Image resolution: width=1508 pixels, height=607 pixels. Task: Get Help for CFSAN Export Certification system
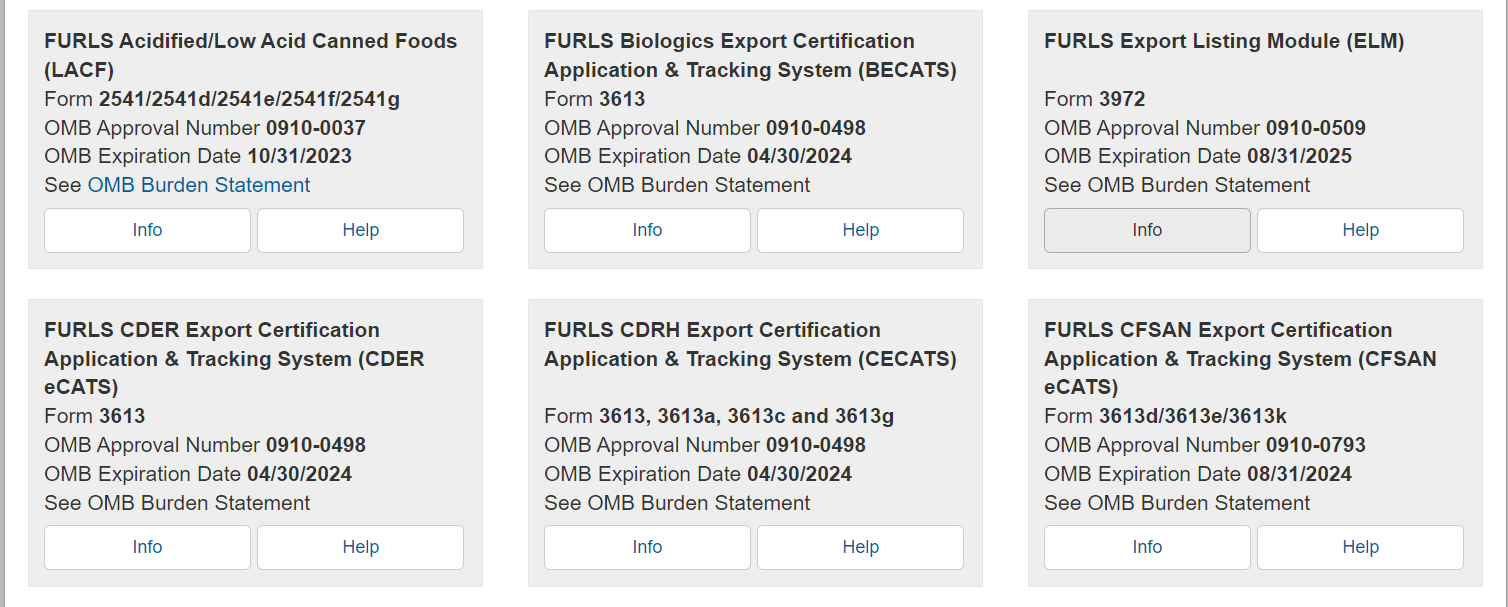[x=1360, y=547]
